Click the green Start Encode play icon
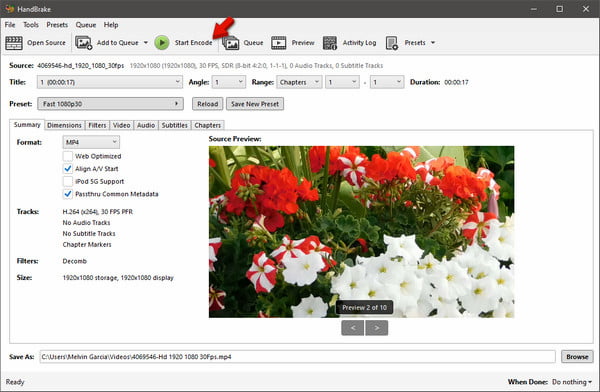The height and width of the screenshot is (392, 600). [x=162, y=43]
